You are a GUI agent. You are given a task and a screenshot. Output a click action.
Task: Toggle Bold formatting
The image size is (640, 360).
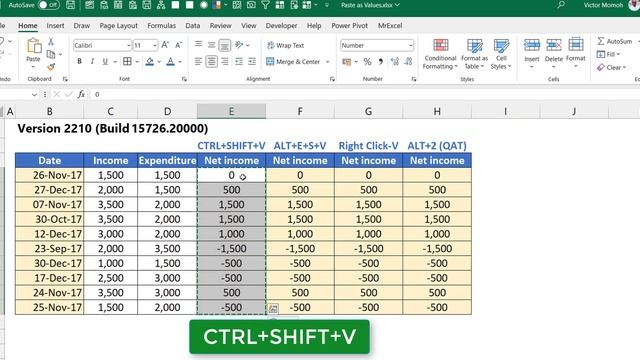79,62
